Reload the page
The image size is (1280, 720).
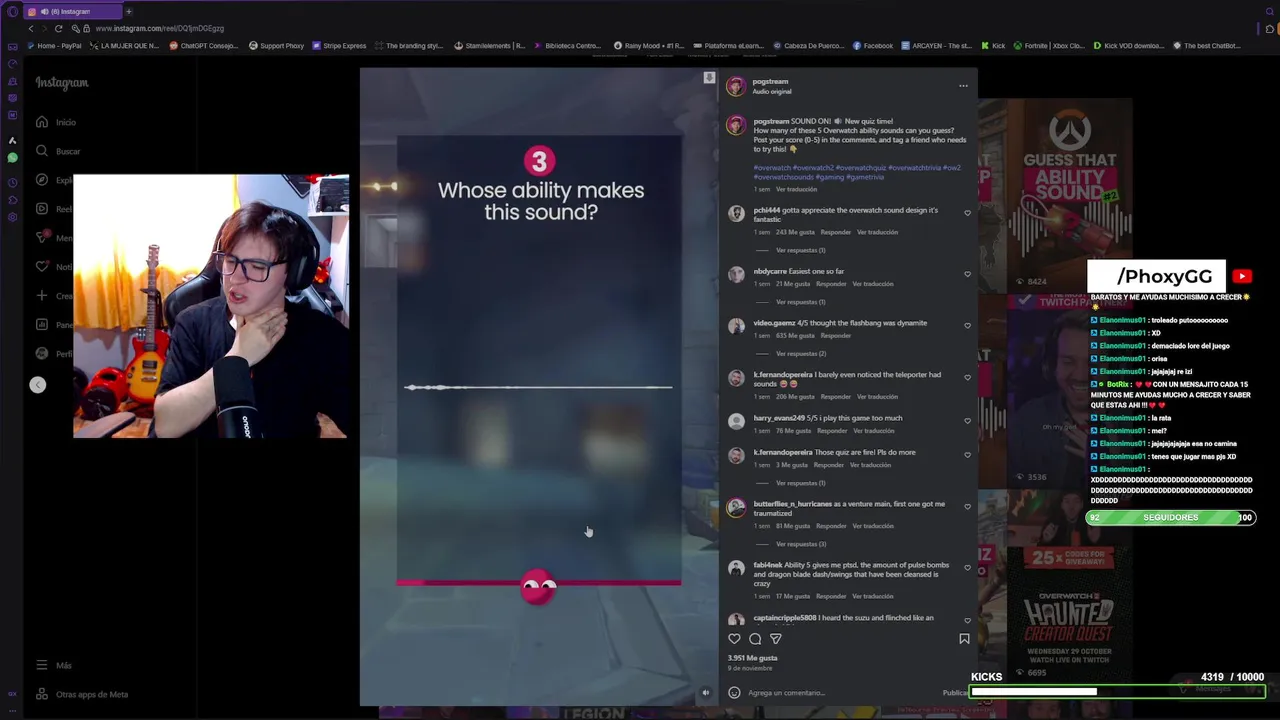[x=58, y=28]
